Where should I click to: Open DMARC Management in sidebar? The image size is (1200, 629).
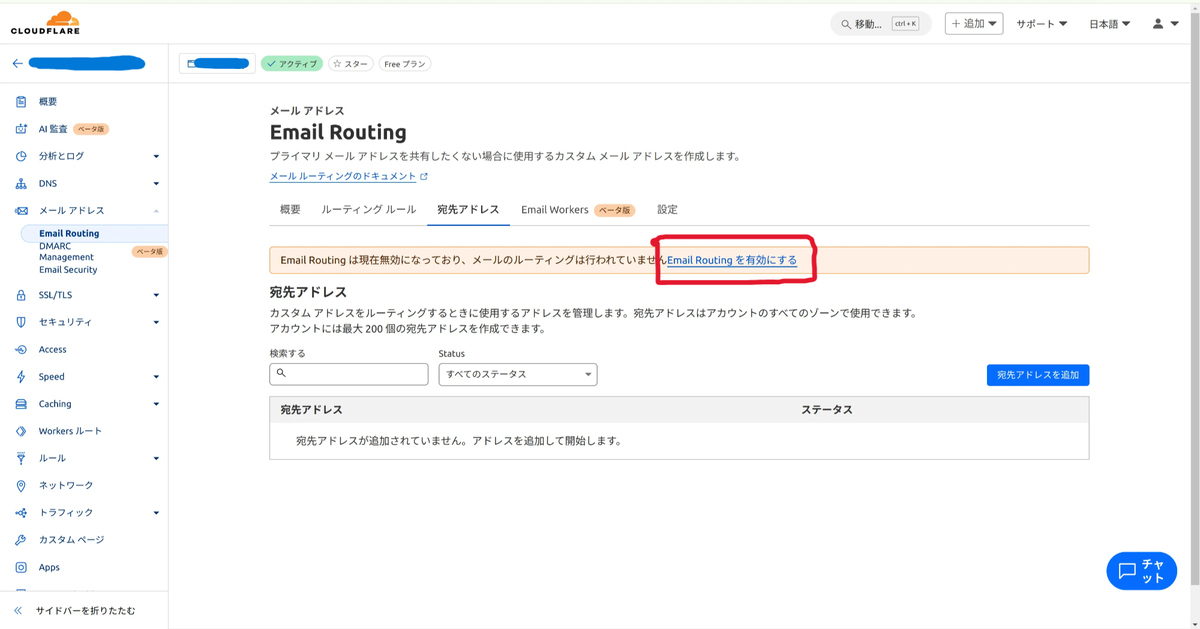coord(66,251)
